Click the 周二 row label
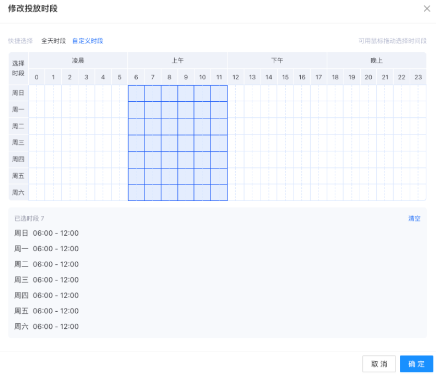Image resolution: width=436 pixels, height=375 pixels. tap(18, 126)
